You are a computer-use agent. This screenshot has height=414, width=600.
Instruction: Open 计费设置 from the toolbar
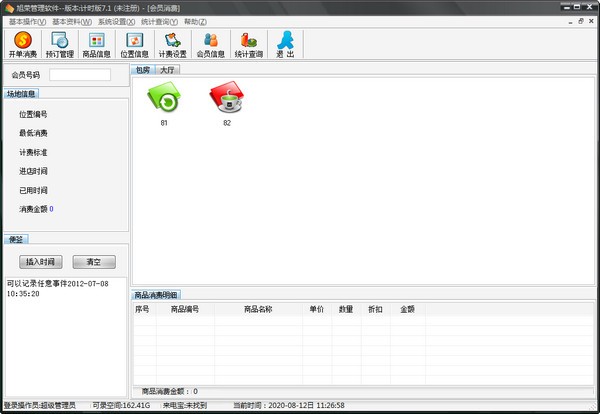(x=173, y=44)
